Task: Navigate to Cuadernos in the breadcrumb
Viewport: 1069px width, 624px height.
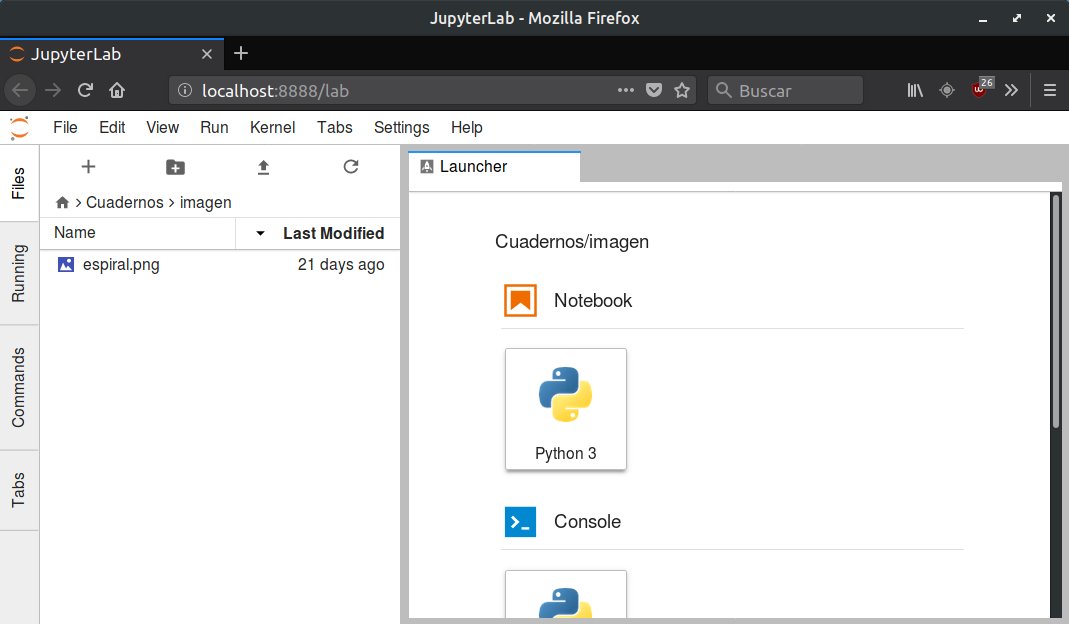Action: coord(124,202)
